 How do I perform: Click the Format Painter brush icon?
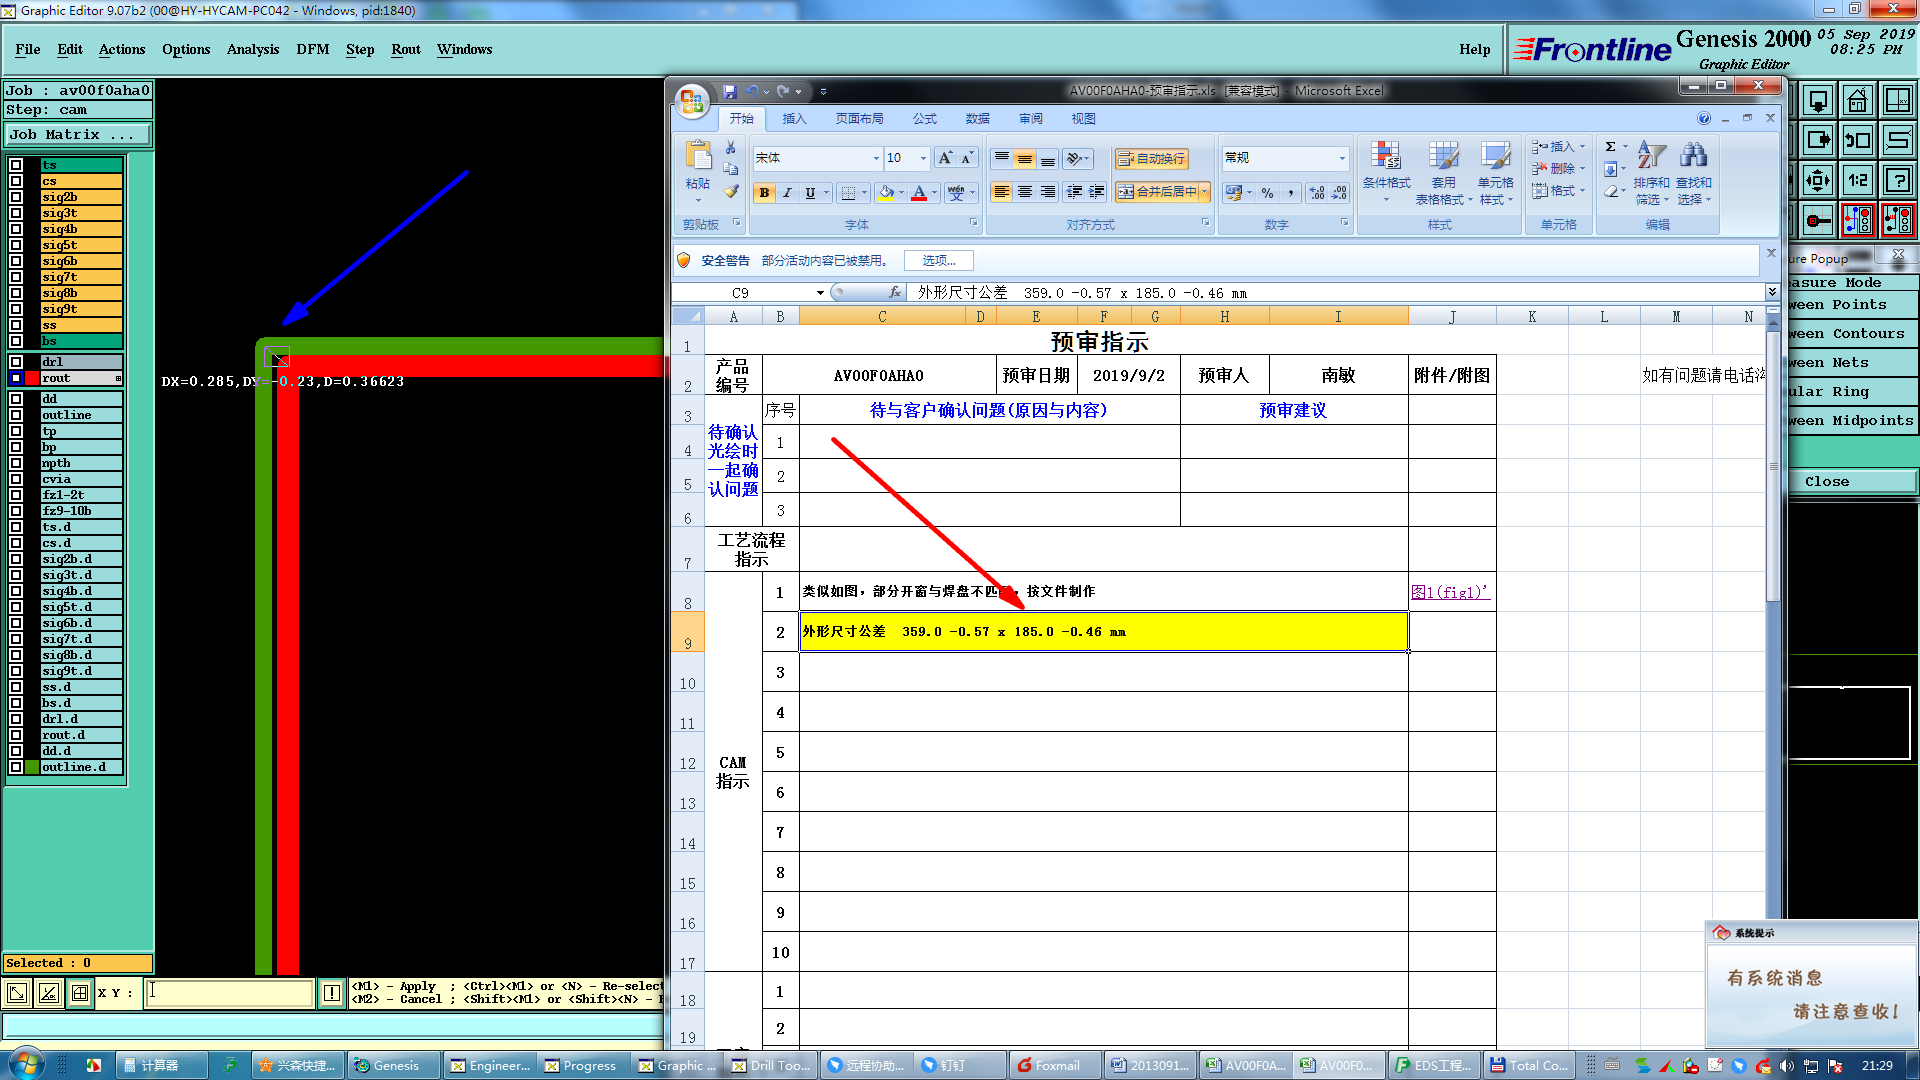(x=731, y=191)
